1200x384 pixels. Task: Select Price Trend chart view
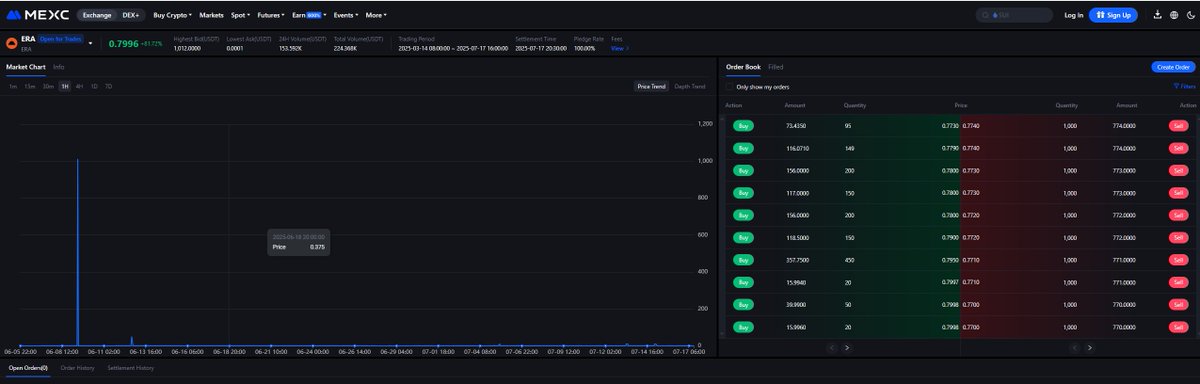(x=652, y=87)
